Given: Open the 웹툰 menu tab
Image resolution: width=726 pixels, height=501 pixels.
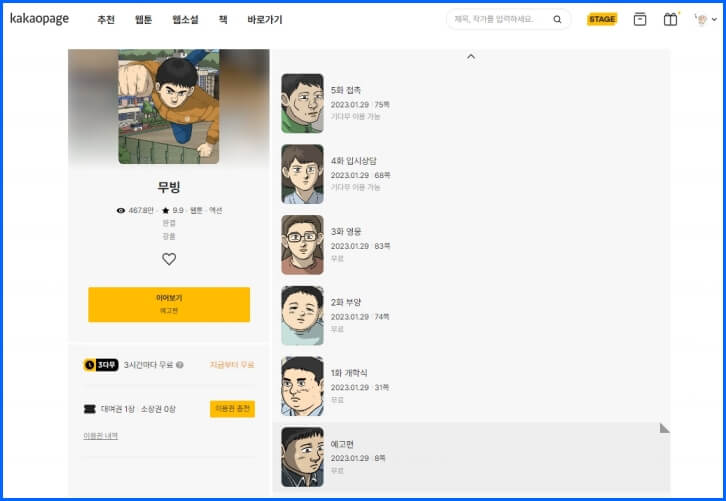Looking at the screenshot, I should [x=143, y=19].
